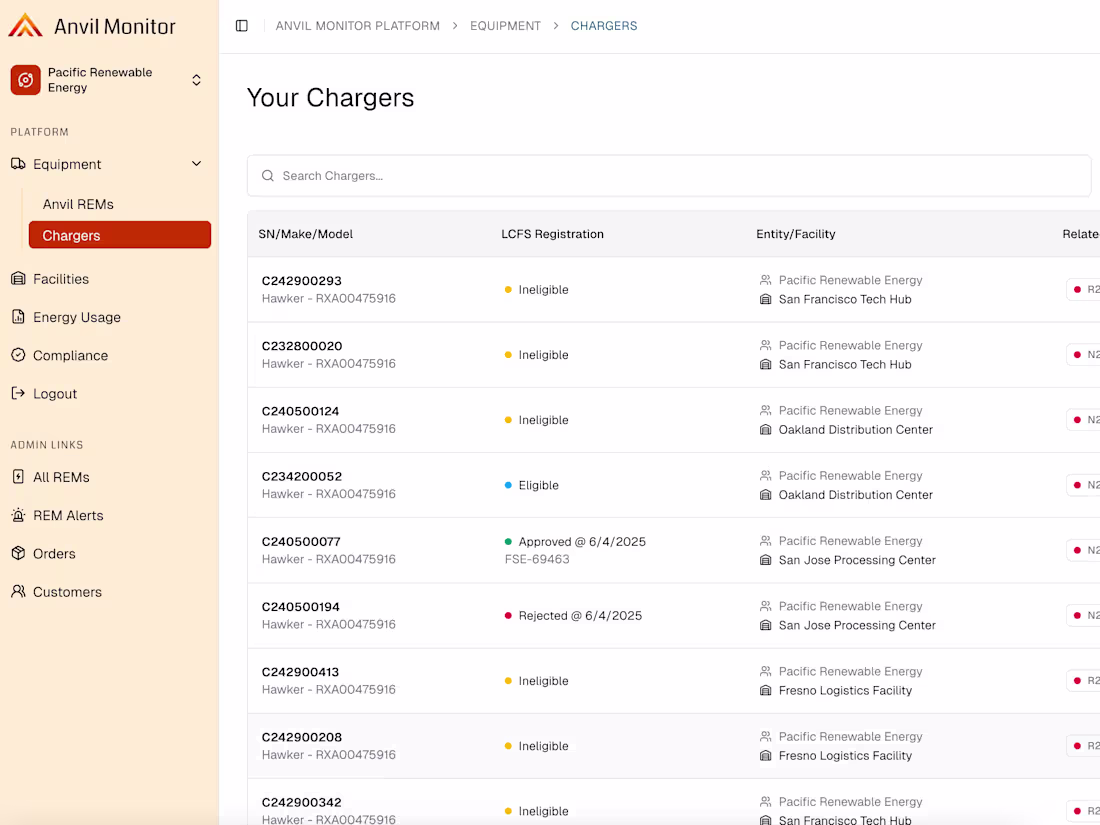
Task: Click the REM Alerts siren icon
Action: (x=18, y=515)
